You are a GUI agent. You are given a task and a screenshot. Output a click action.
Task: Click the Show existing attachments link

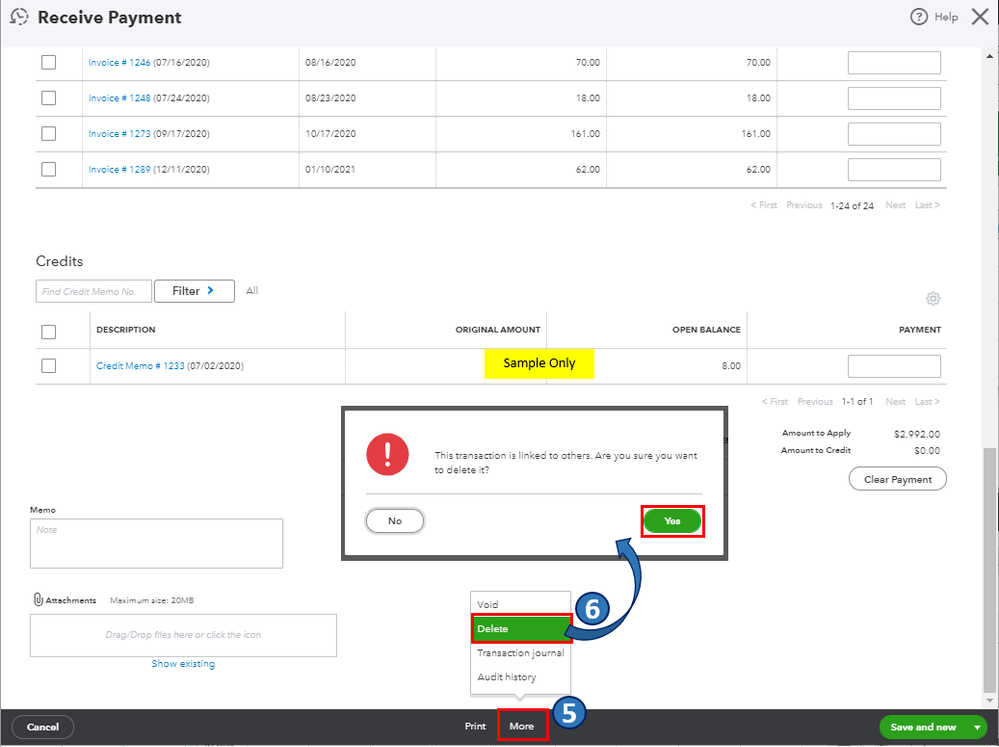183,664
